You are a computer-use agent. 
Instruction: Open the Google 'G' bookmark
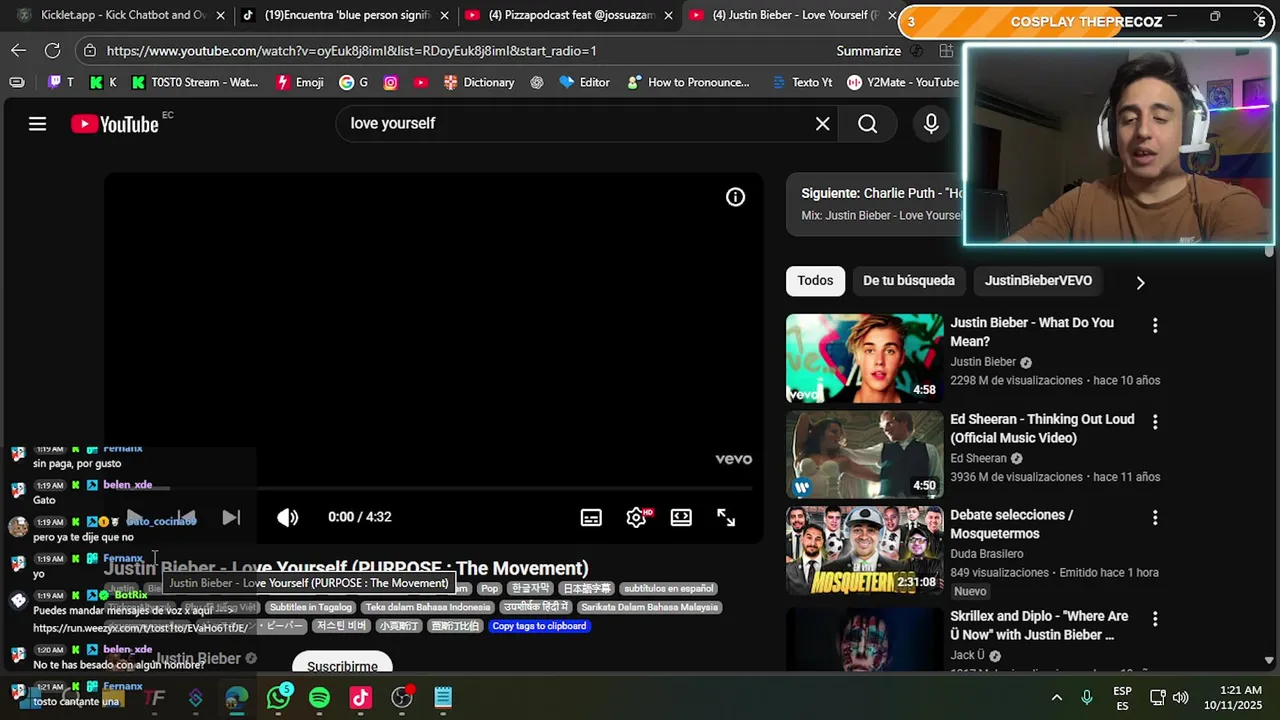click(x=354, y=82)
